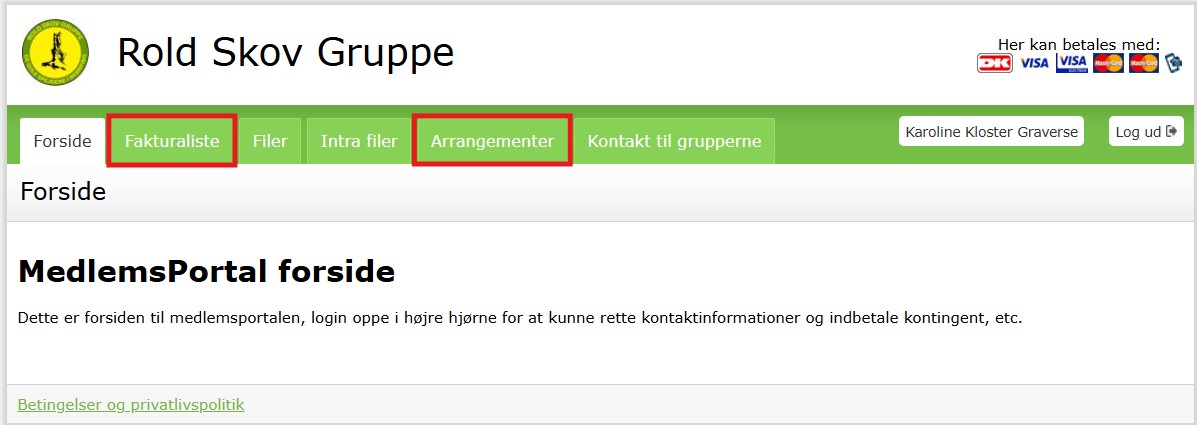Select the Arrangementer tab
This screenshot has height=425, width=1197.
coord(492,141)
